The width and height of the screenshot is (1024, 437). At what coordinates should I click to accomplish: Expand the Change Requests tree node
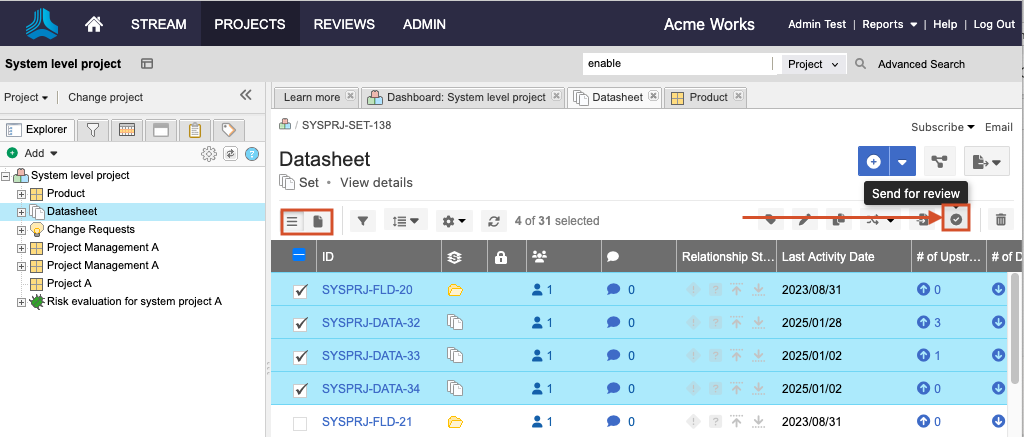point(22,229)
